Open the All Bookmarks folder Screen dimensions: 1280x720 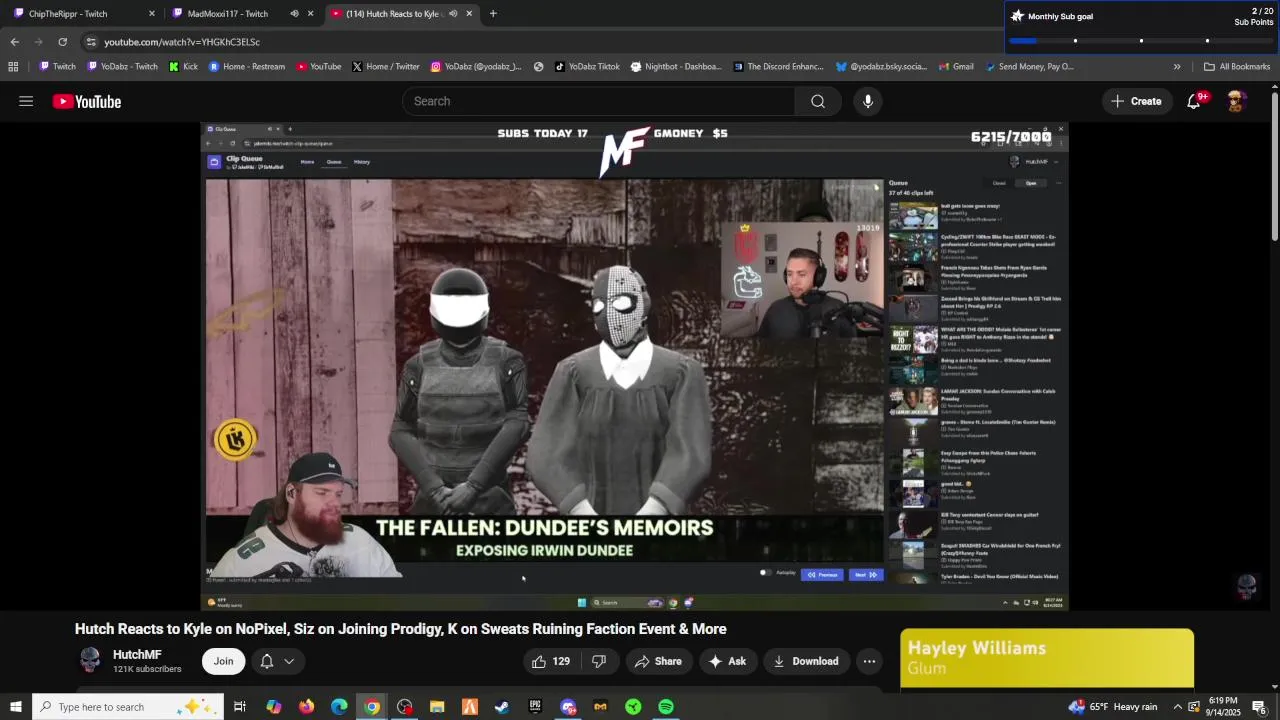[x=1237, y=67]
